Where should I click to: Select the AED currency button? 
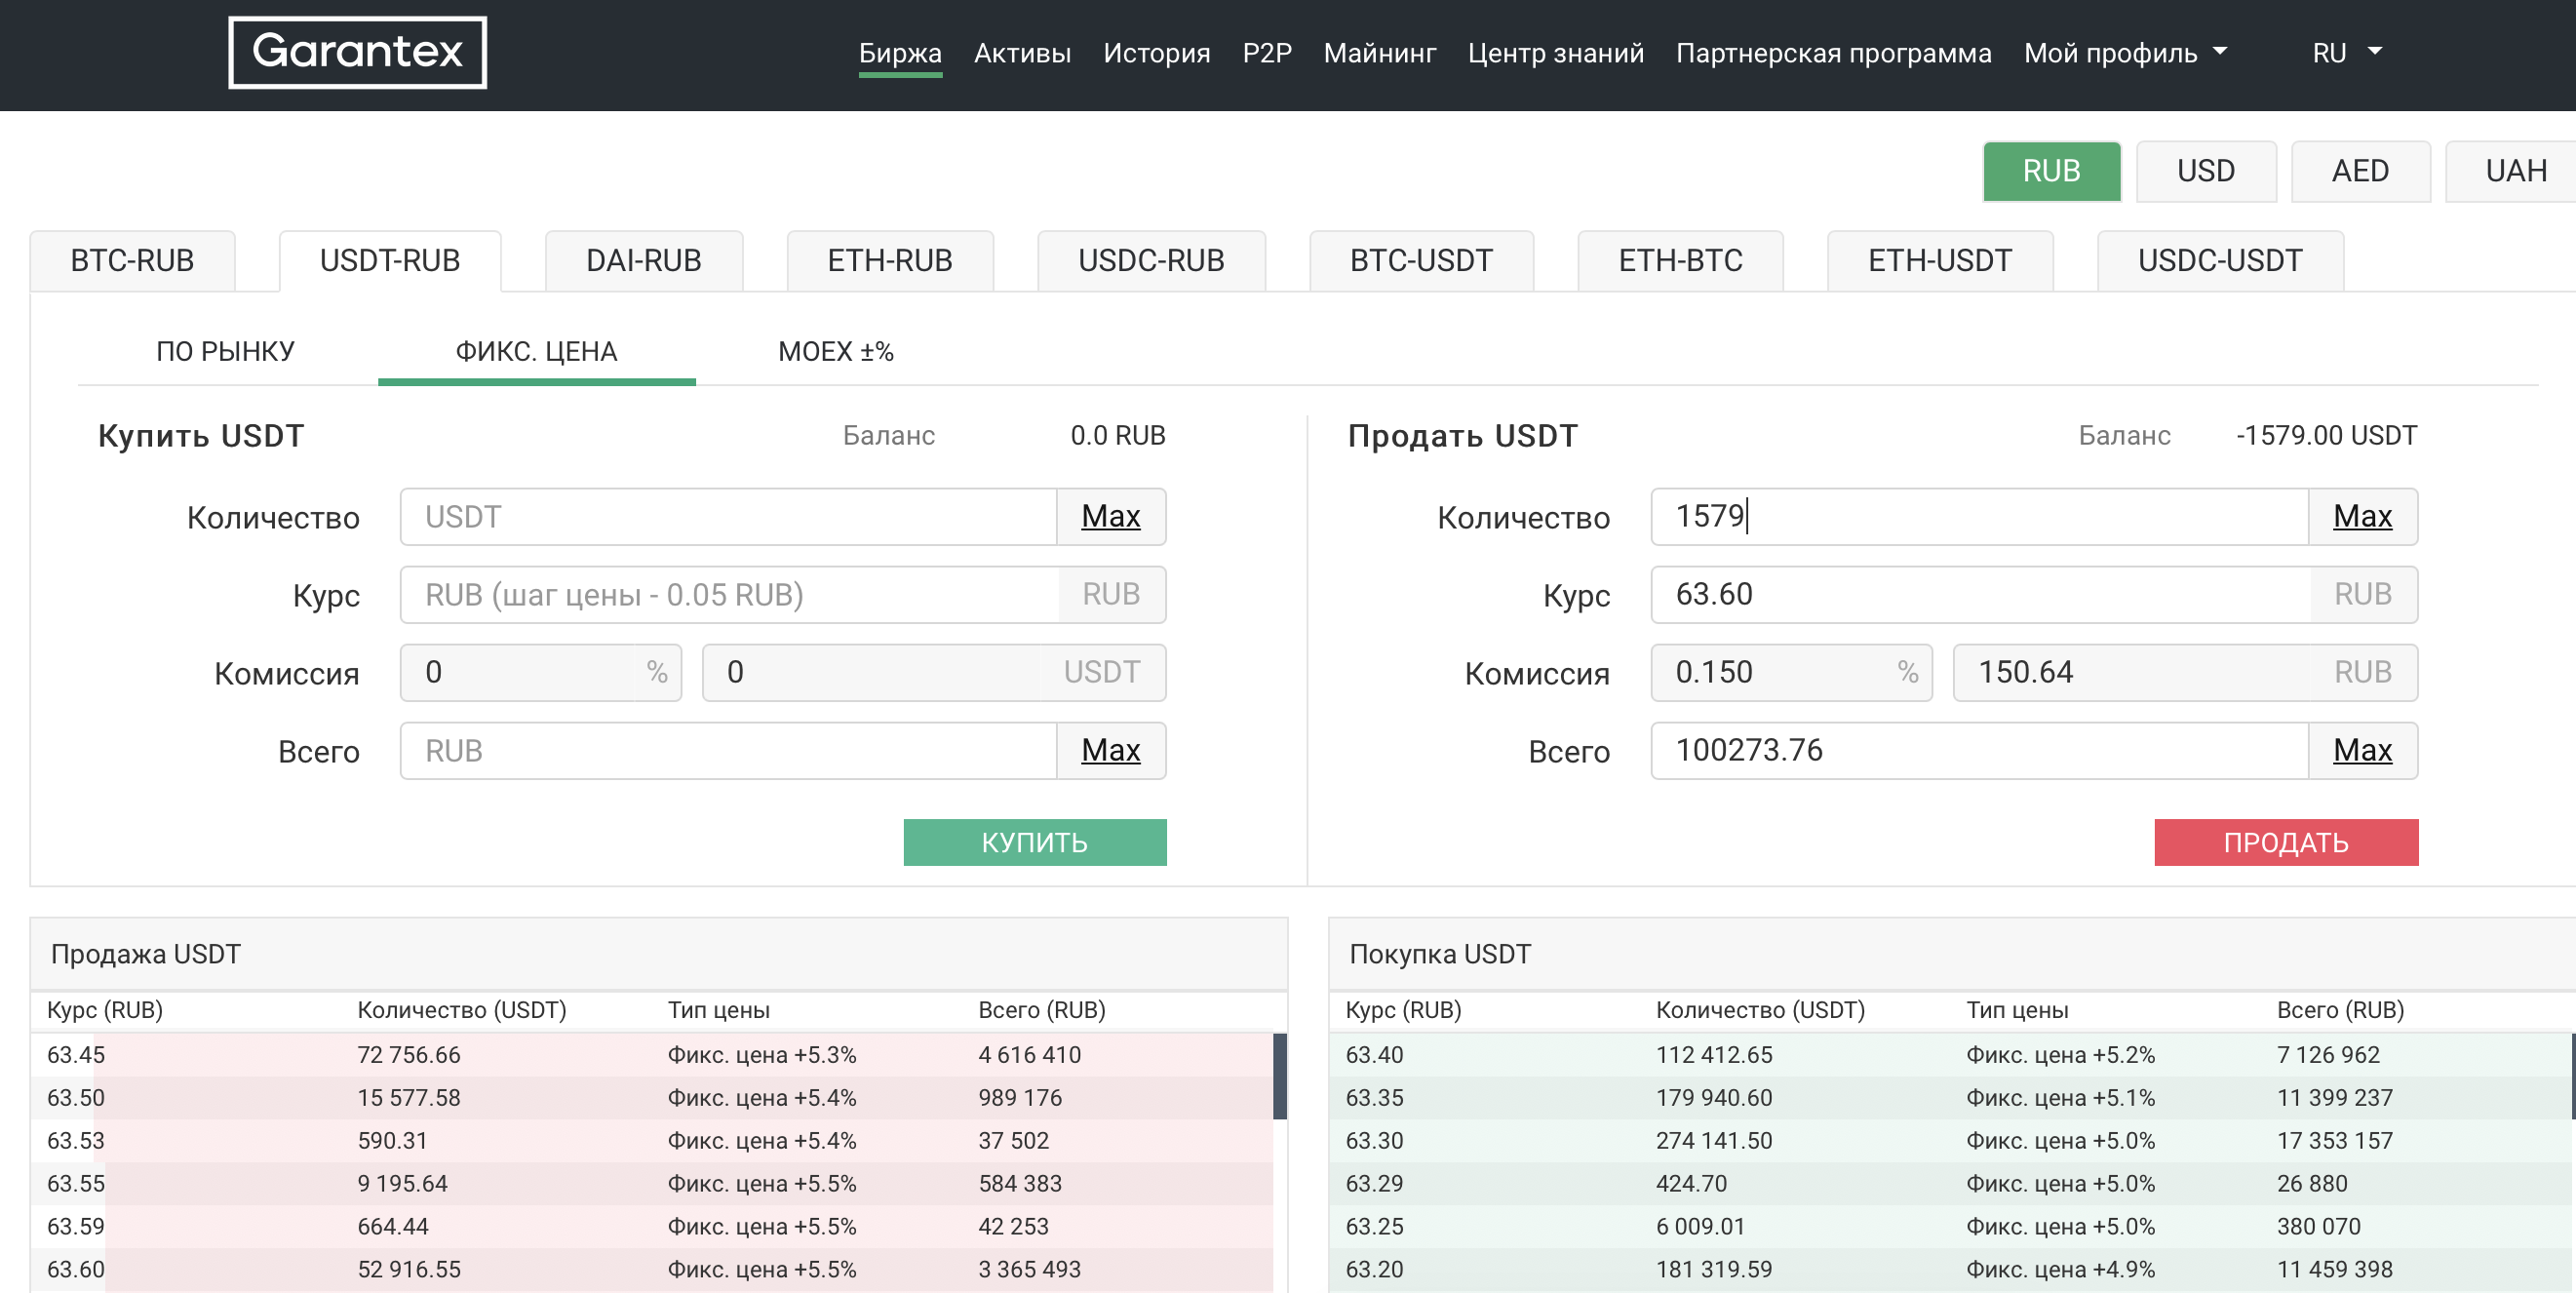tap(2360, 171)
